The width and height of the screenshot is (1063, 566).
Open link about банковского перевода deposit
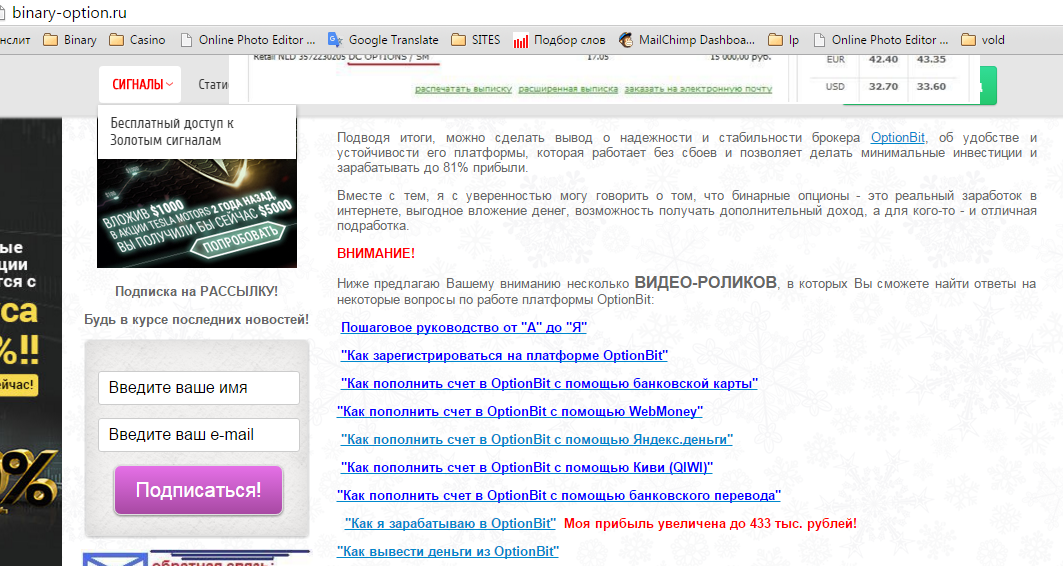(559, 496)
